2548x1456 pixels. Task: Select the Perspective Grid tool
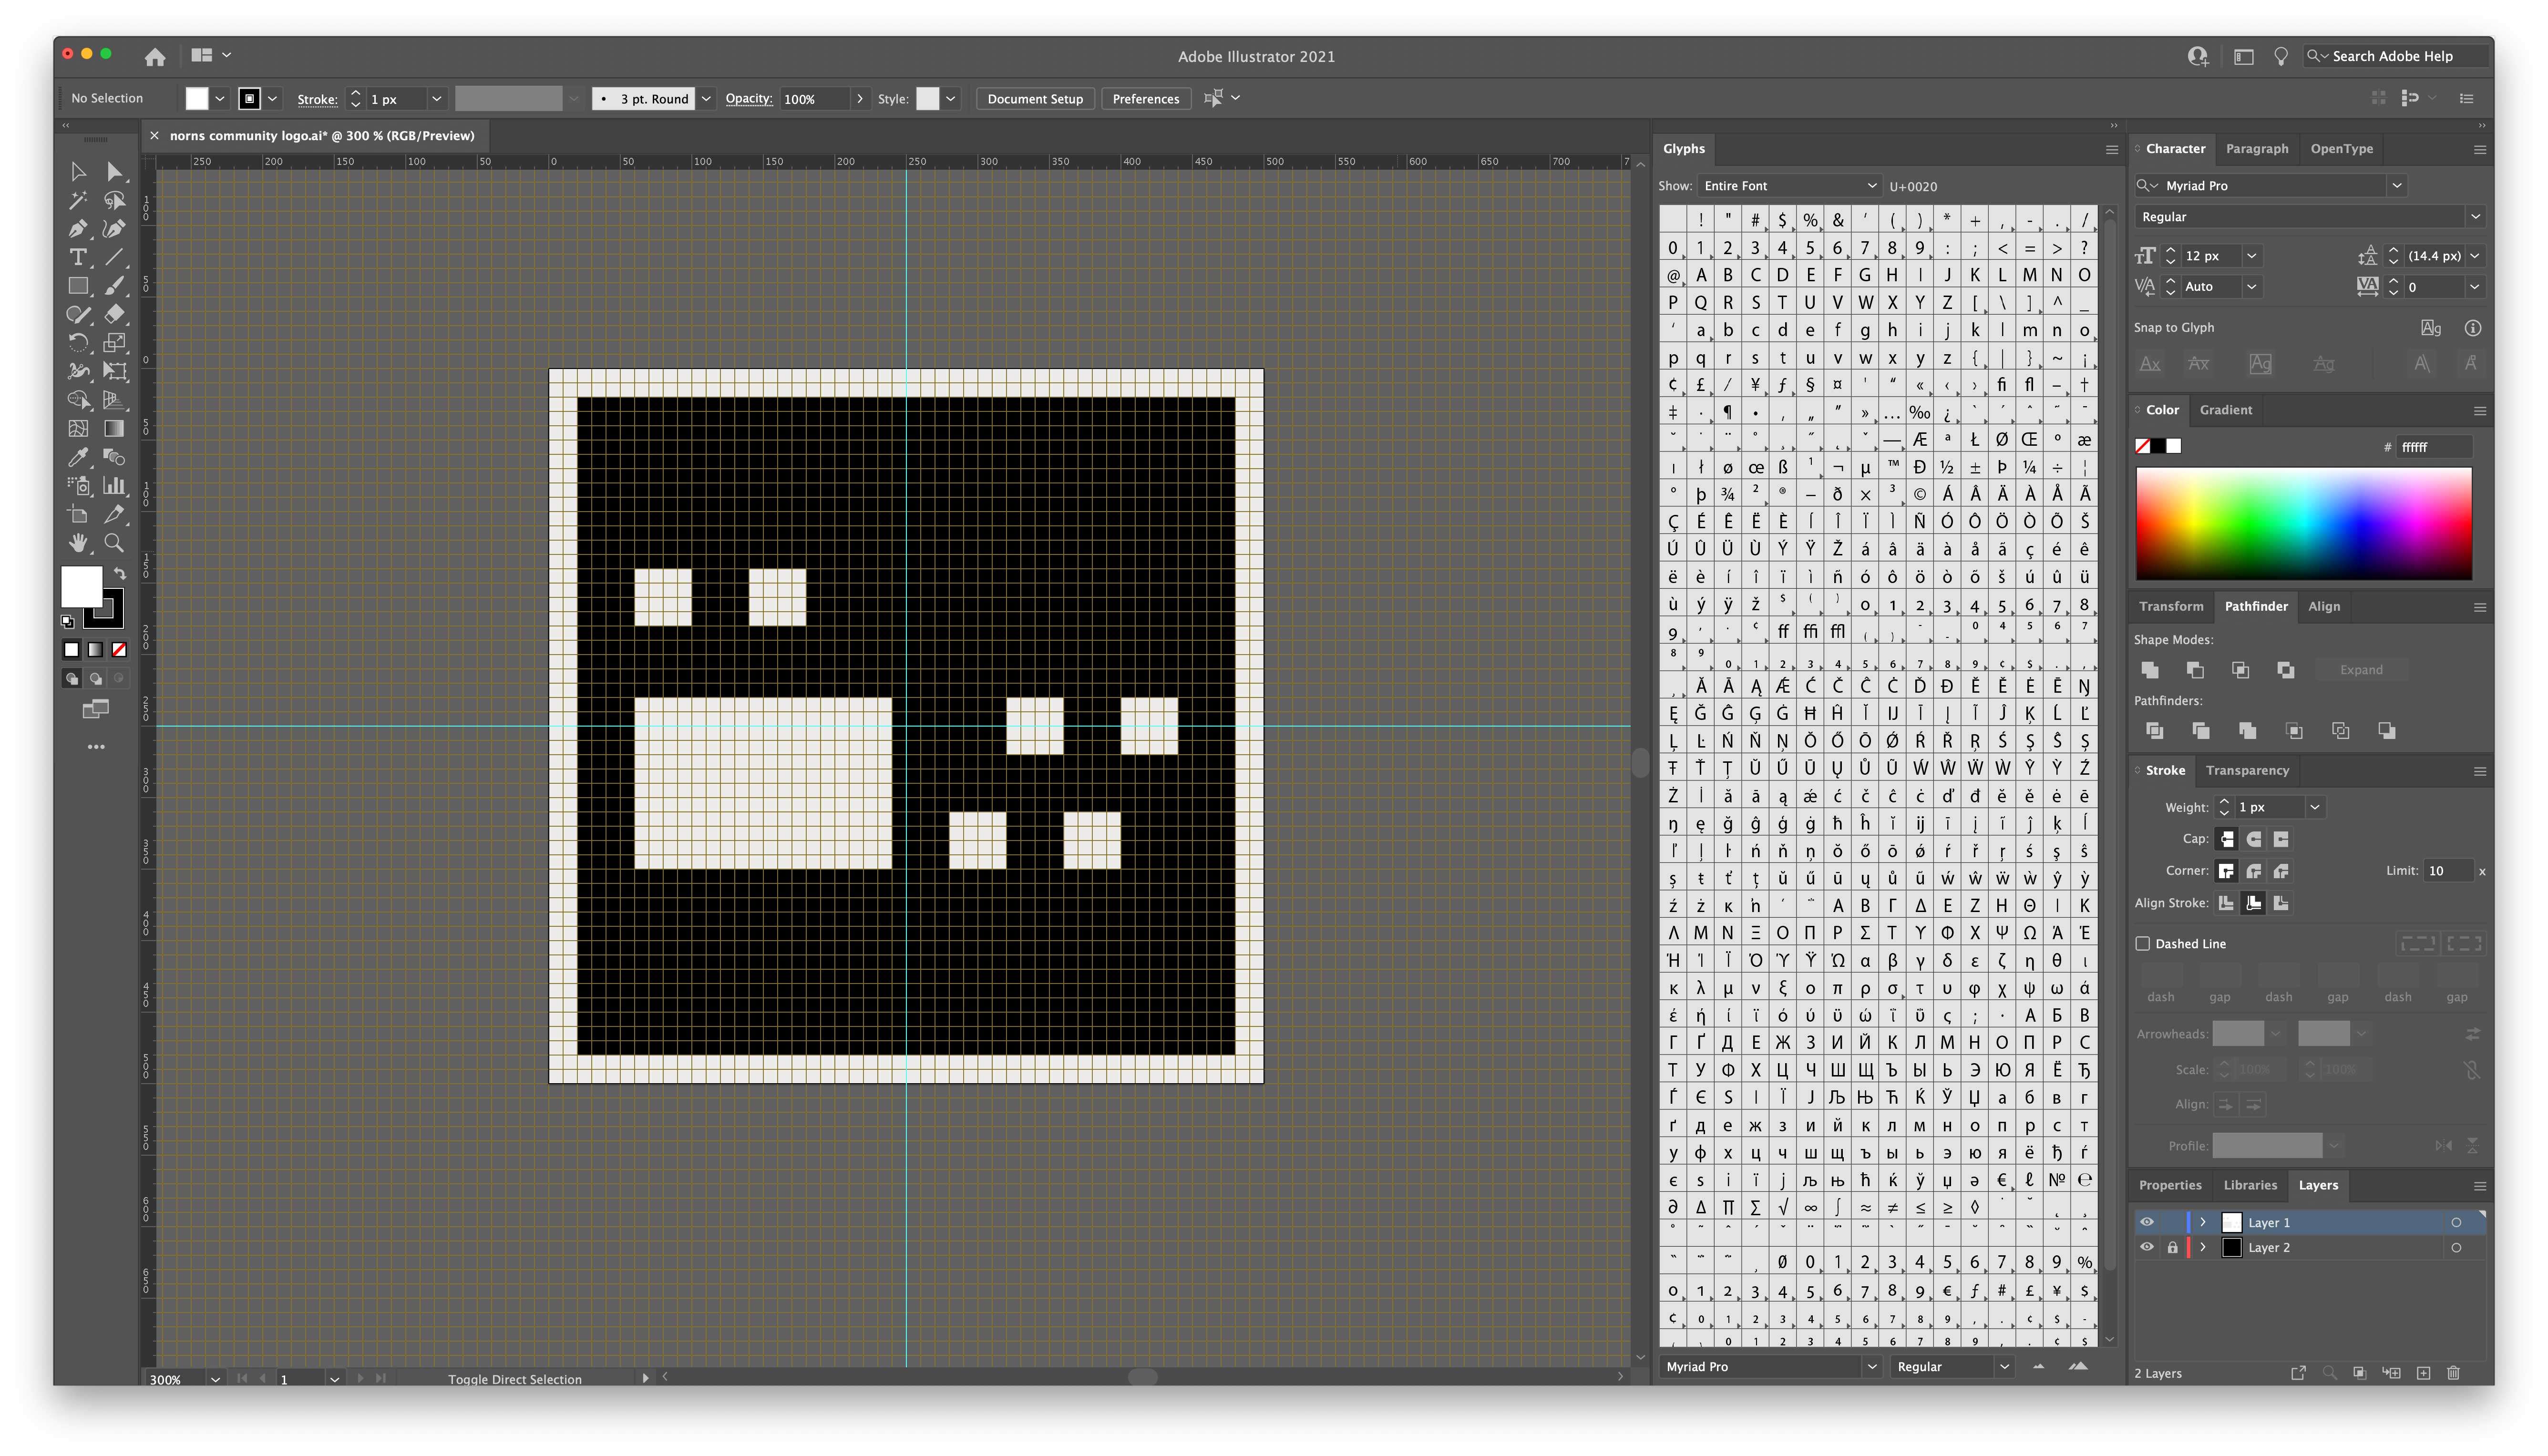pos(115,400)
